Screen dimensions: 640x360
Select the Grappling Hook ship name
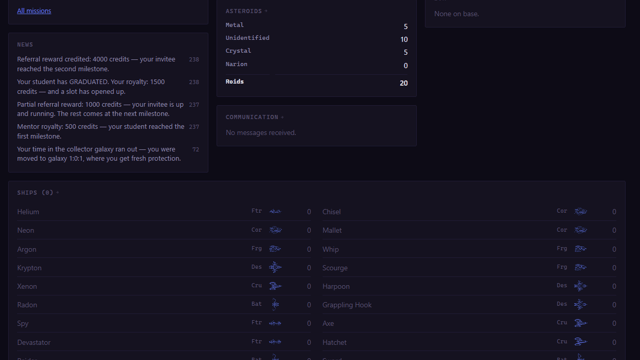click(x=347, y=305)
